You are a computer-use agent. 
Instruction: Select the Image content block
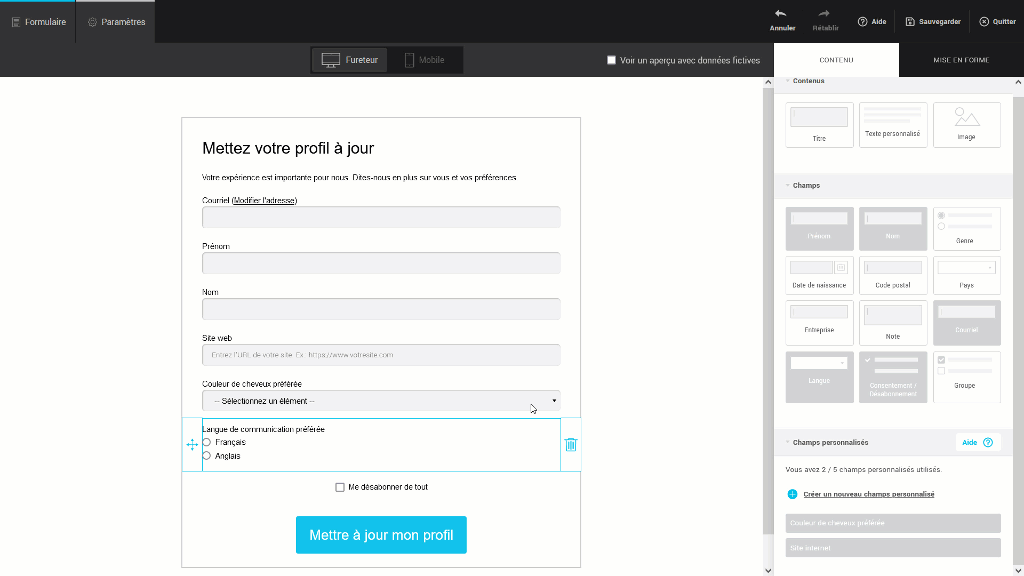click(966, 124)
